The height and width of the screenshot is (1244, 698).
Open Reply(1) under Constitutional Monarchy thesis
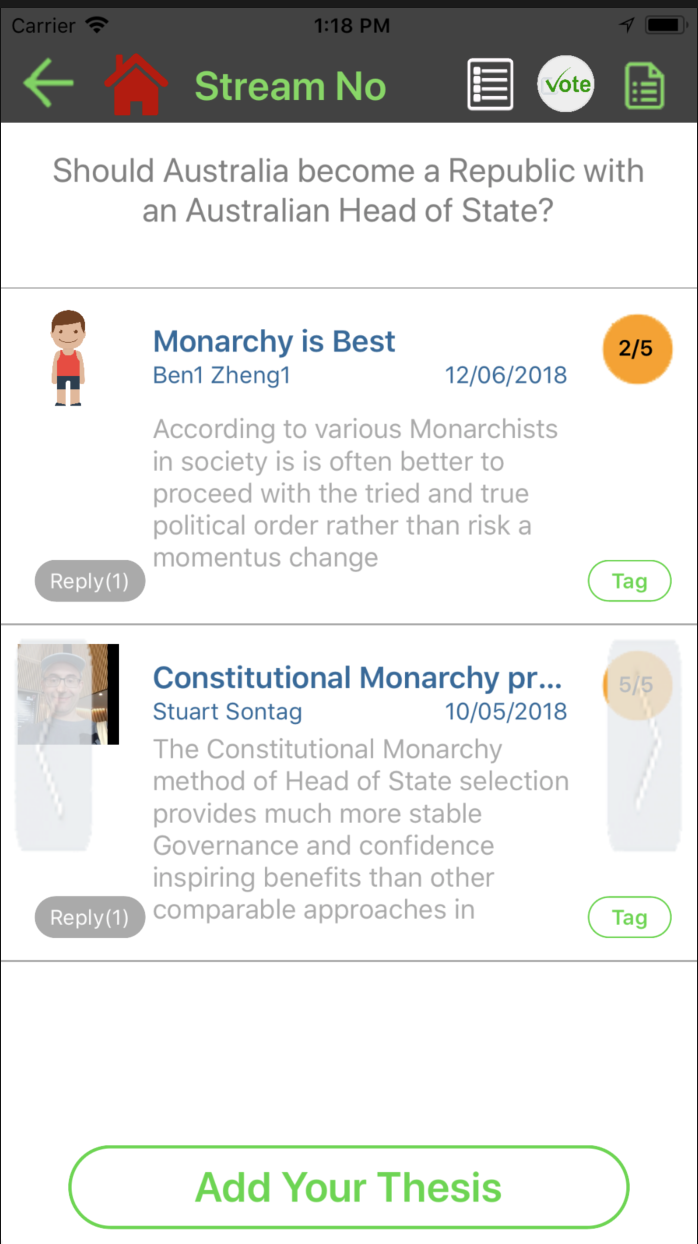pos(90,917)
